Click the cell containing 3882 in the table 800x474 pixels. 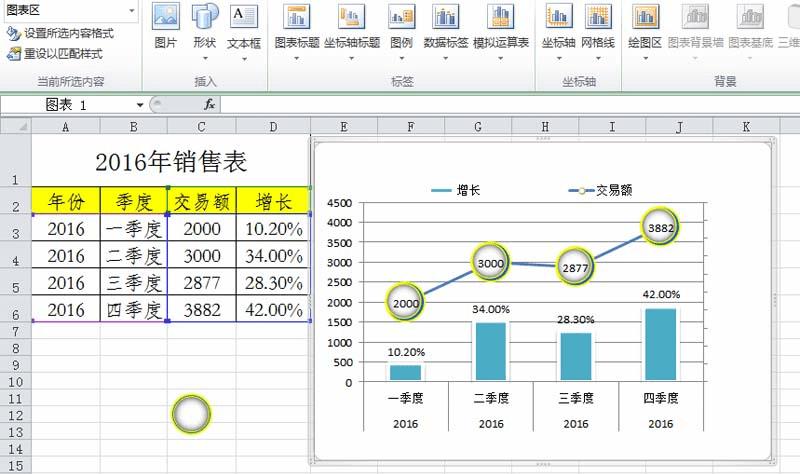click(202, 309)
